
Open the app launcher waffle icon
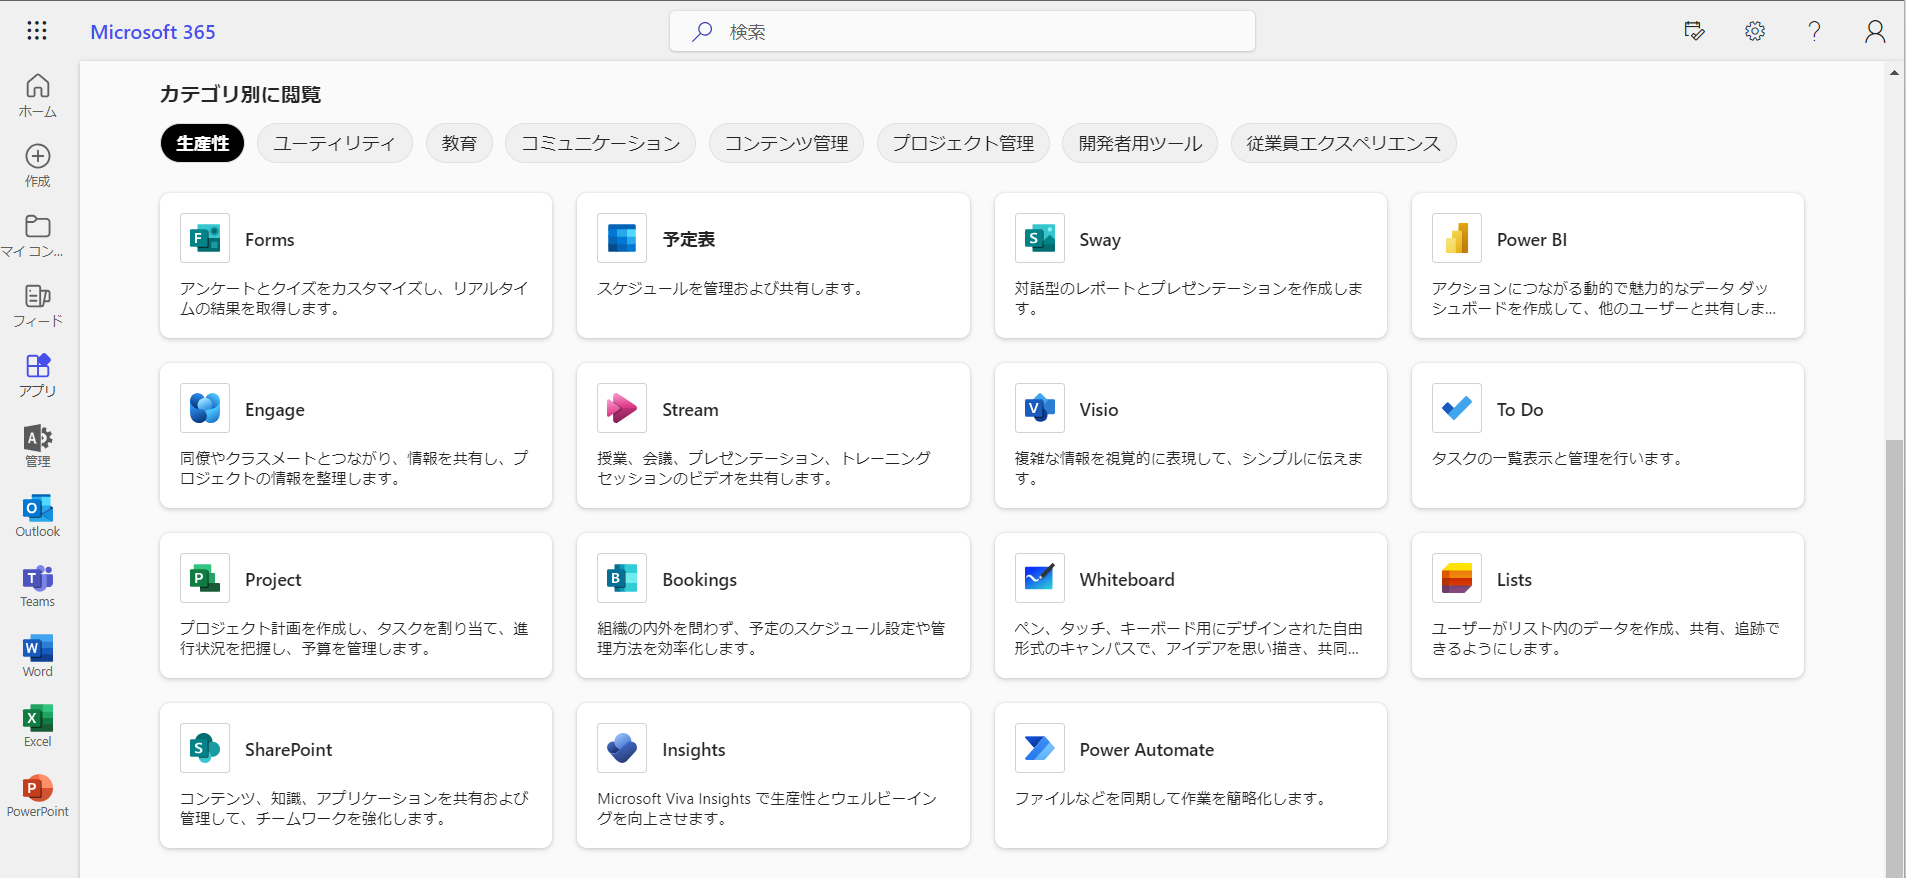[37, 31]
